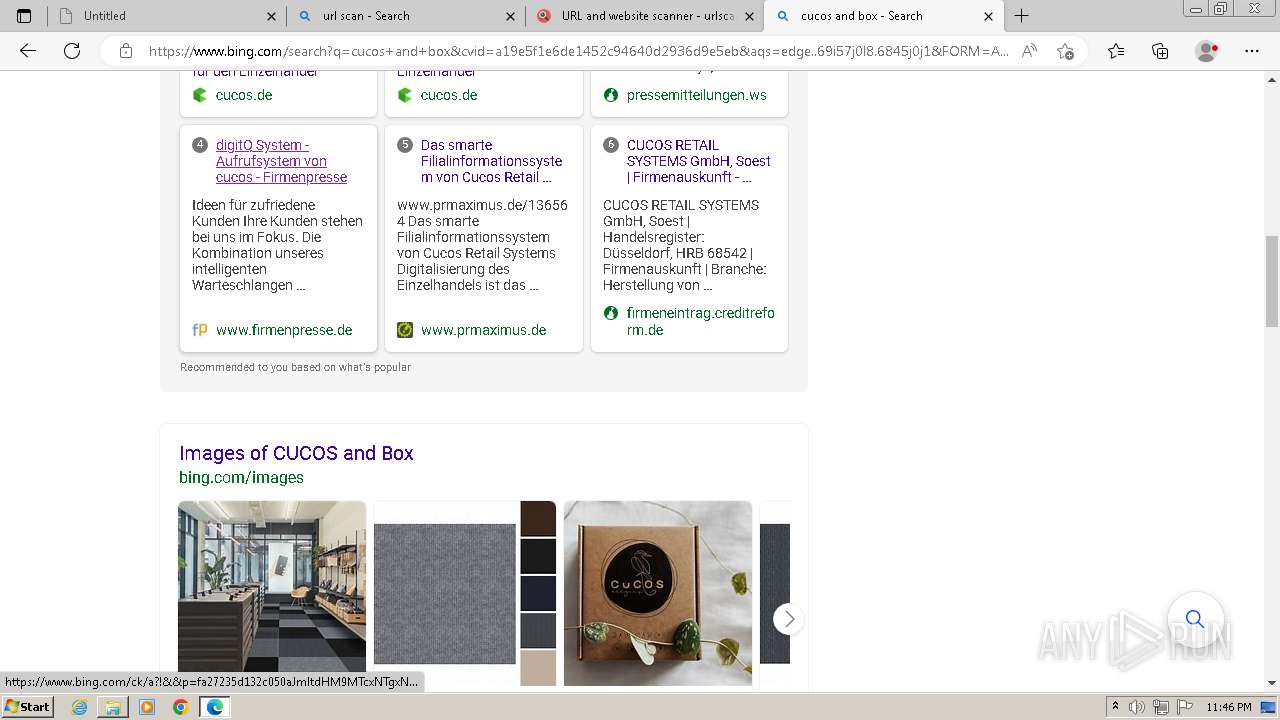Click the pressemitteilungen.ws globe favicon

611,95
